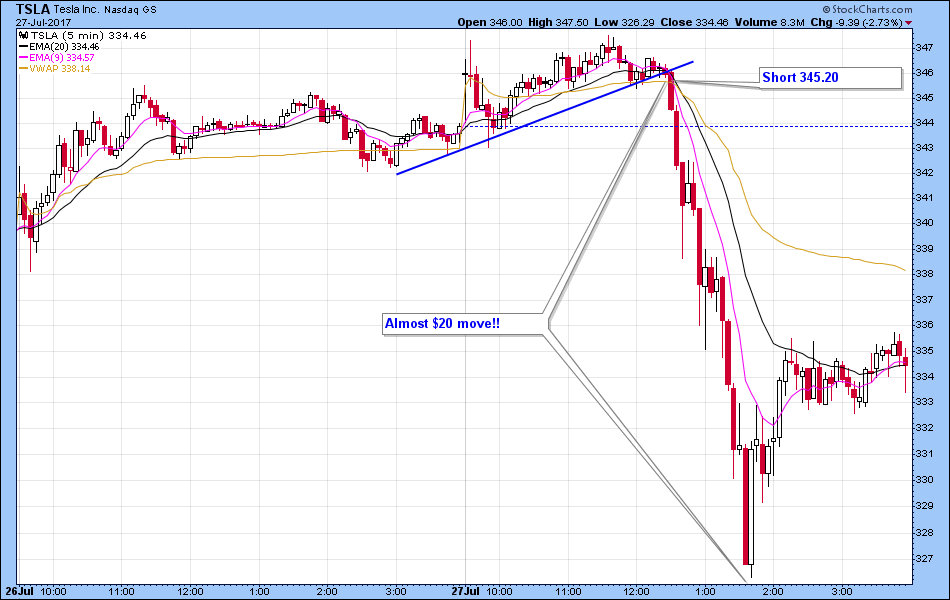950x600 pixels.
Task: Click the Low 326.29 value
Action: [624, 22]
